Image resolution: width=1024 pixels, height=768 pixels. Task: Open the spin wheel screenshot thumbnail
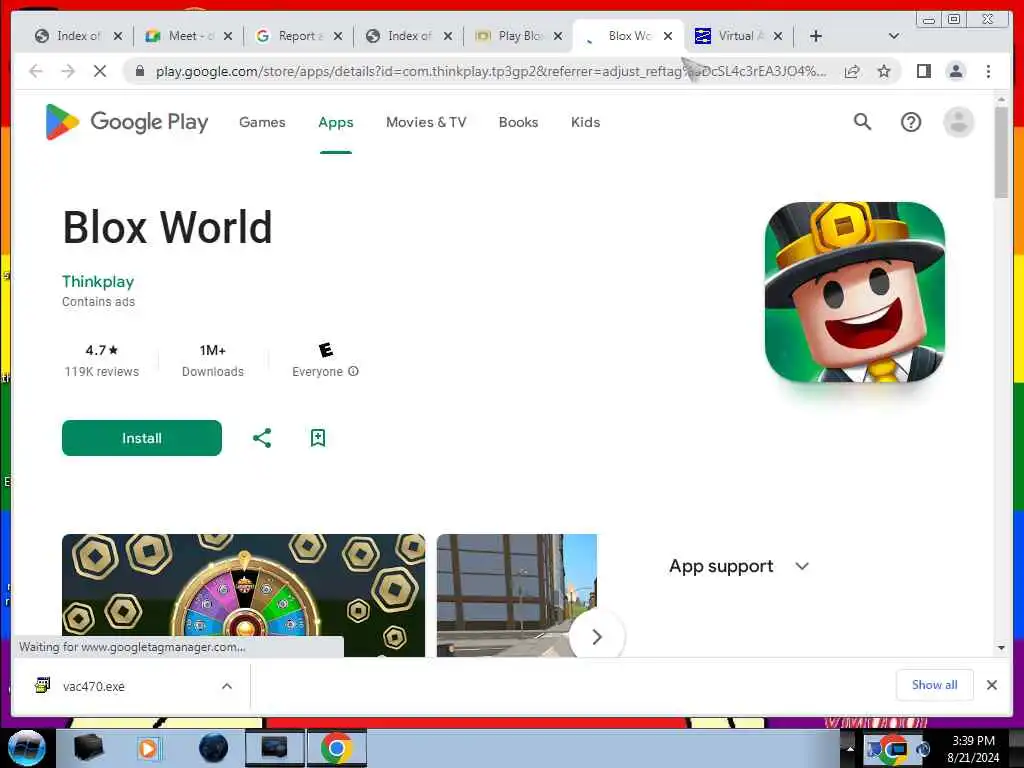tap(243, 595)
